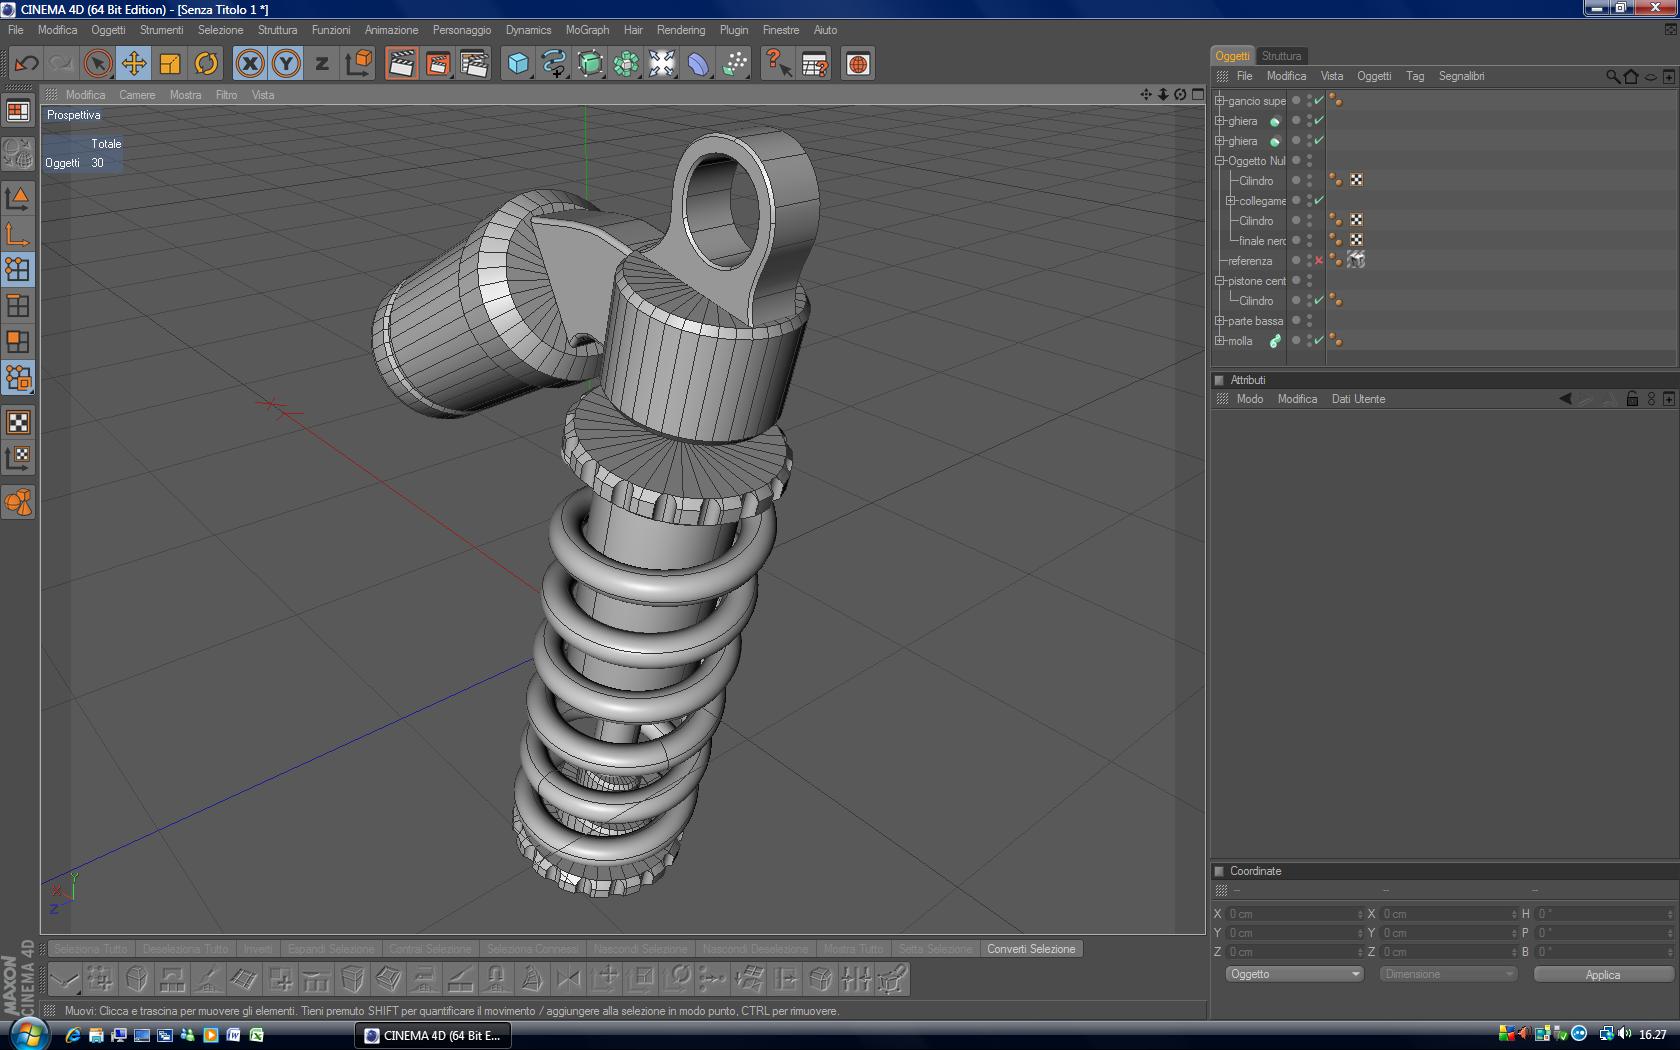The width and height of the screenshot is (1680, 1050).
Task: Click Converti Selezione button
Action: 1031,949
